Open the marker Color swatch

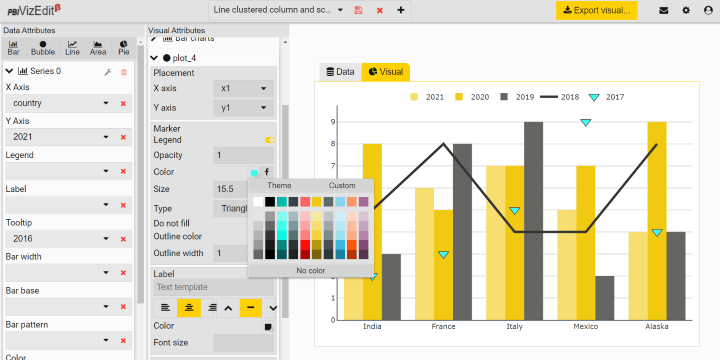[254, 173]
